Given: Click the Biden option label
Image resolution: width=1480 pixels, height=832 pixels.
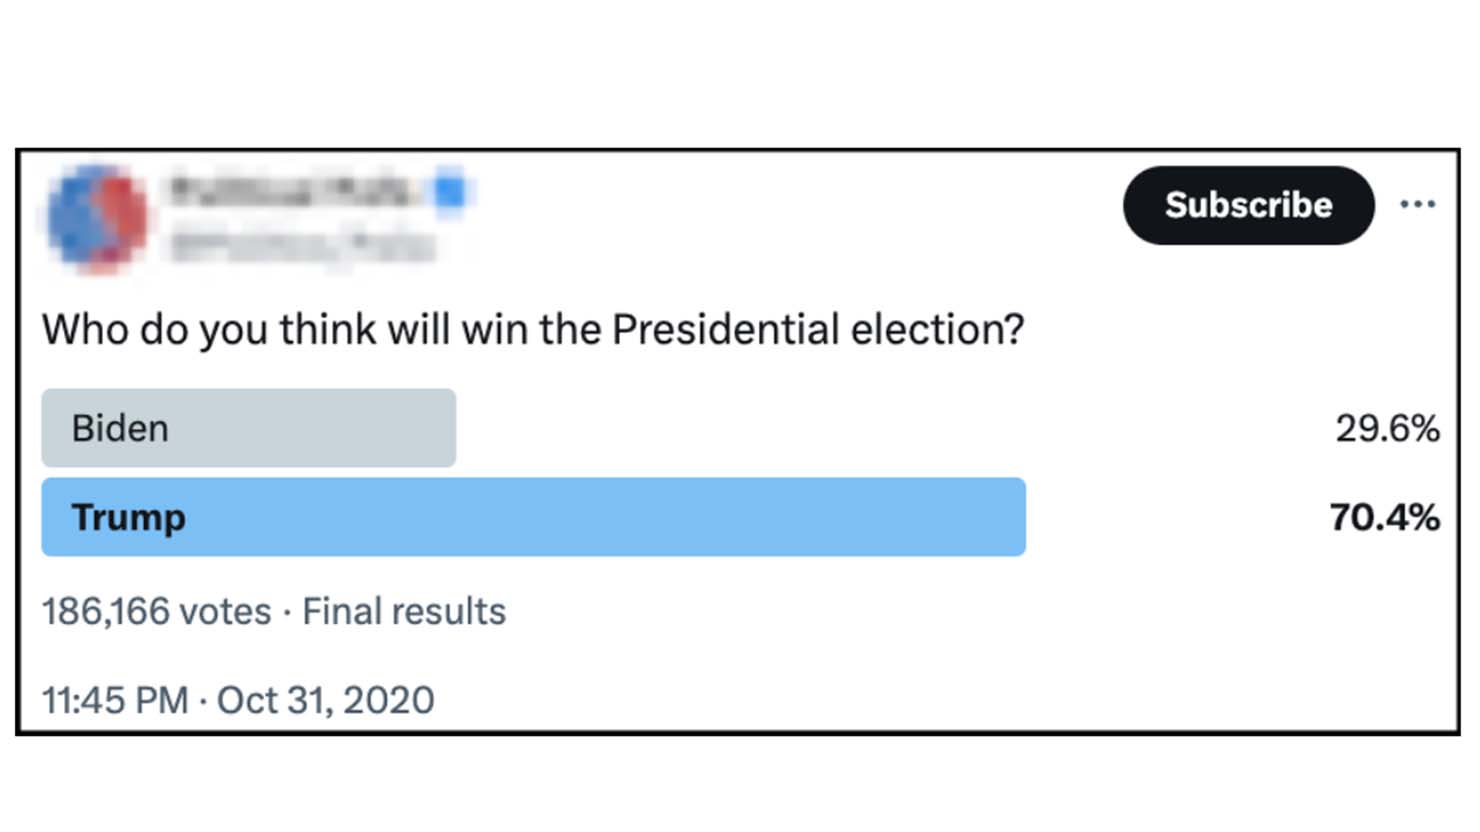Looking at the screenshot, I should click(x=120, y=428).
